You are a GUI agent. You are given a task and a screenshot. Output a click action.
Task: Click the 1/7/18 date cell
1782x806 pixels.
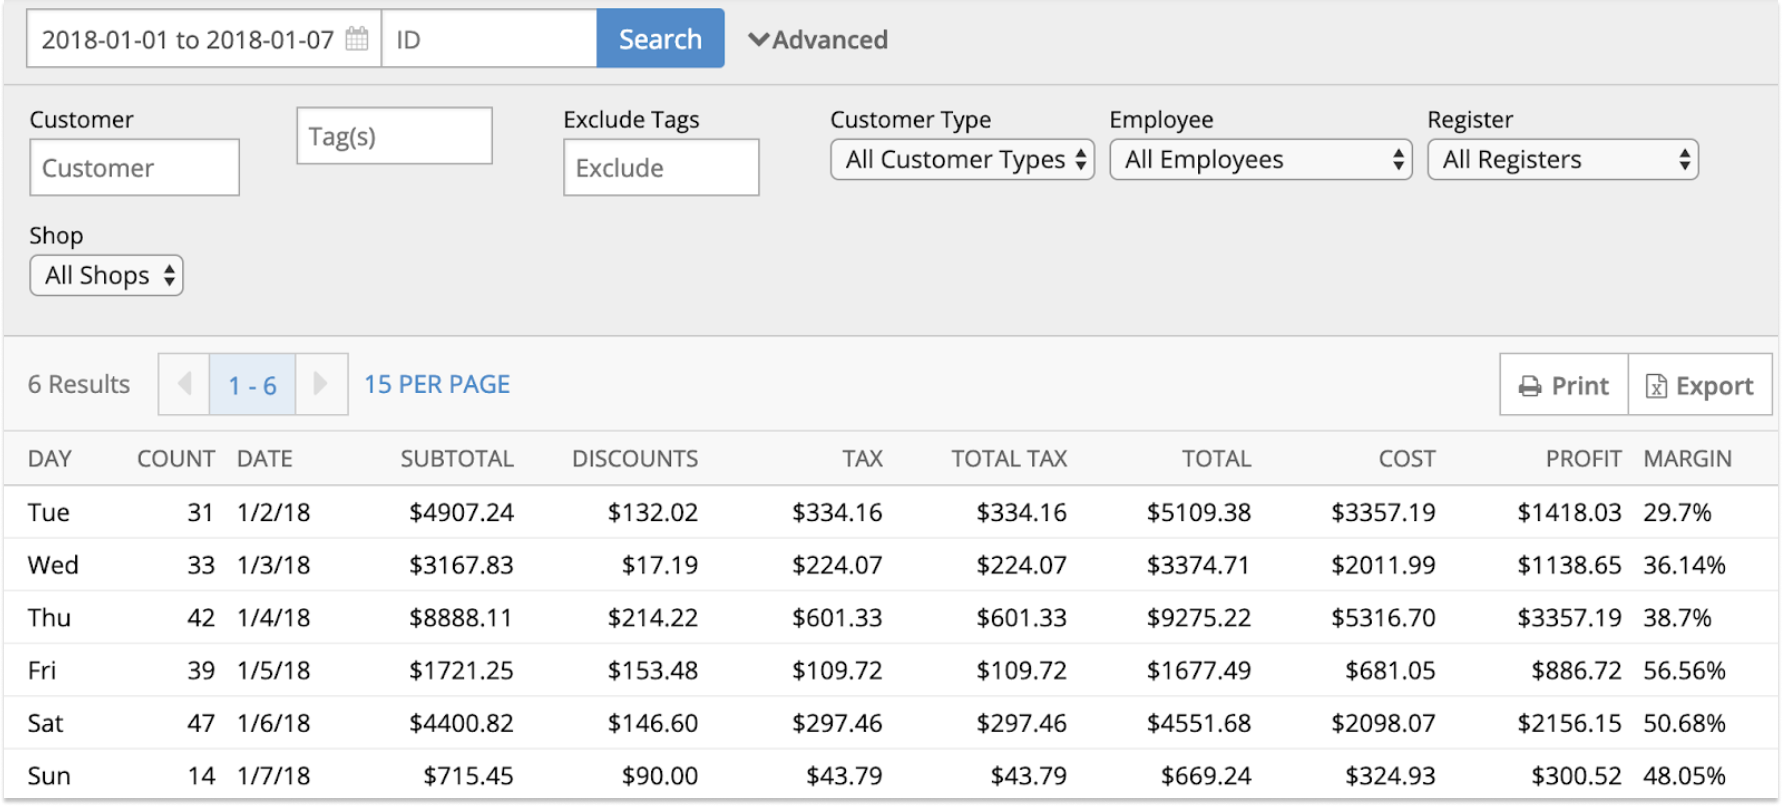[273, 776]
